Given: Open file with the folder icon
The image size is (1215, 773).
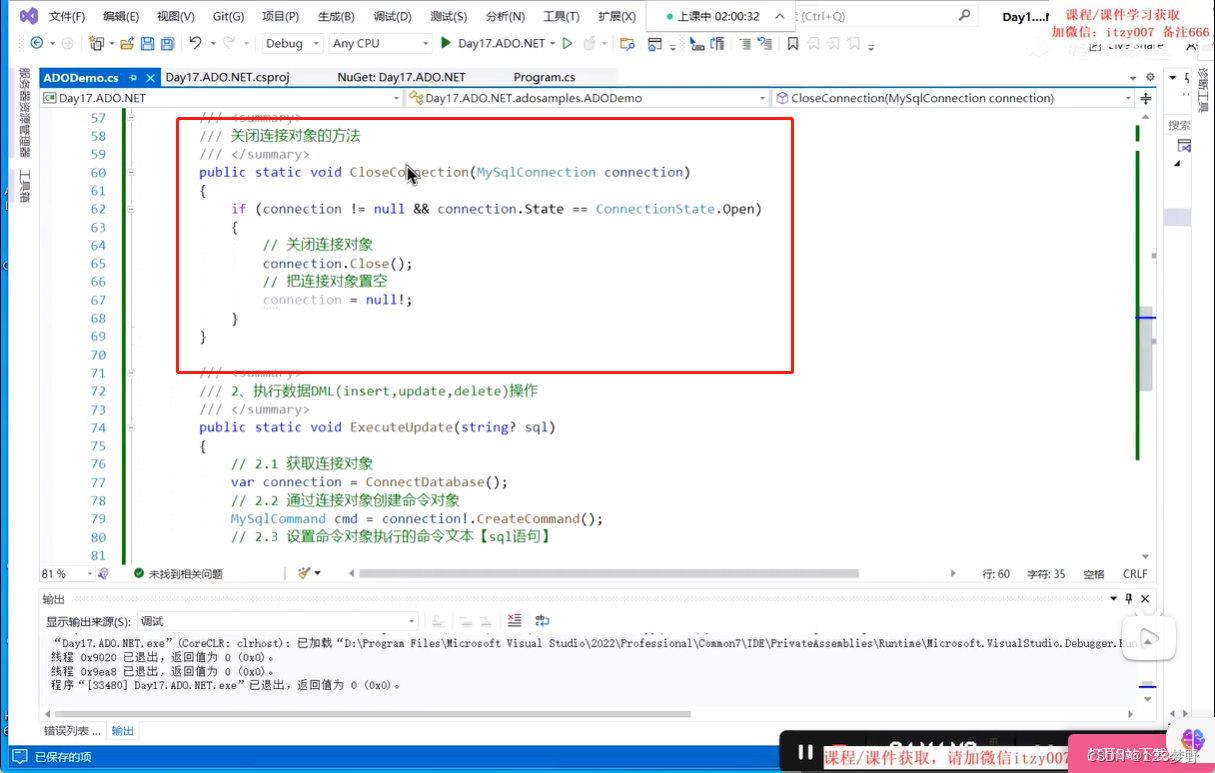Looking at the screenshot, I should [x=127, y=43].
